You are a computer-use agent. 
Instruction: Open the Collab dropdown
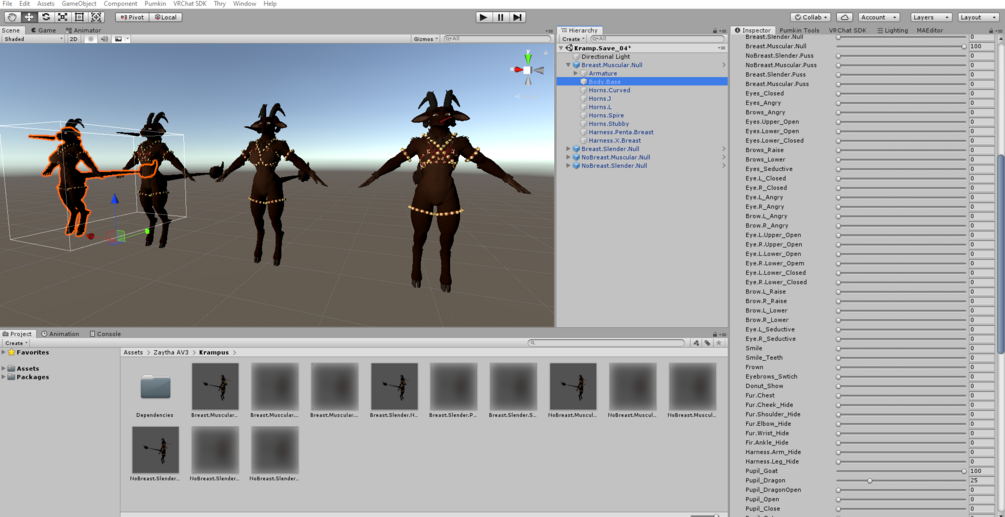[811, 17]
